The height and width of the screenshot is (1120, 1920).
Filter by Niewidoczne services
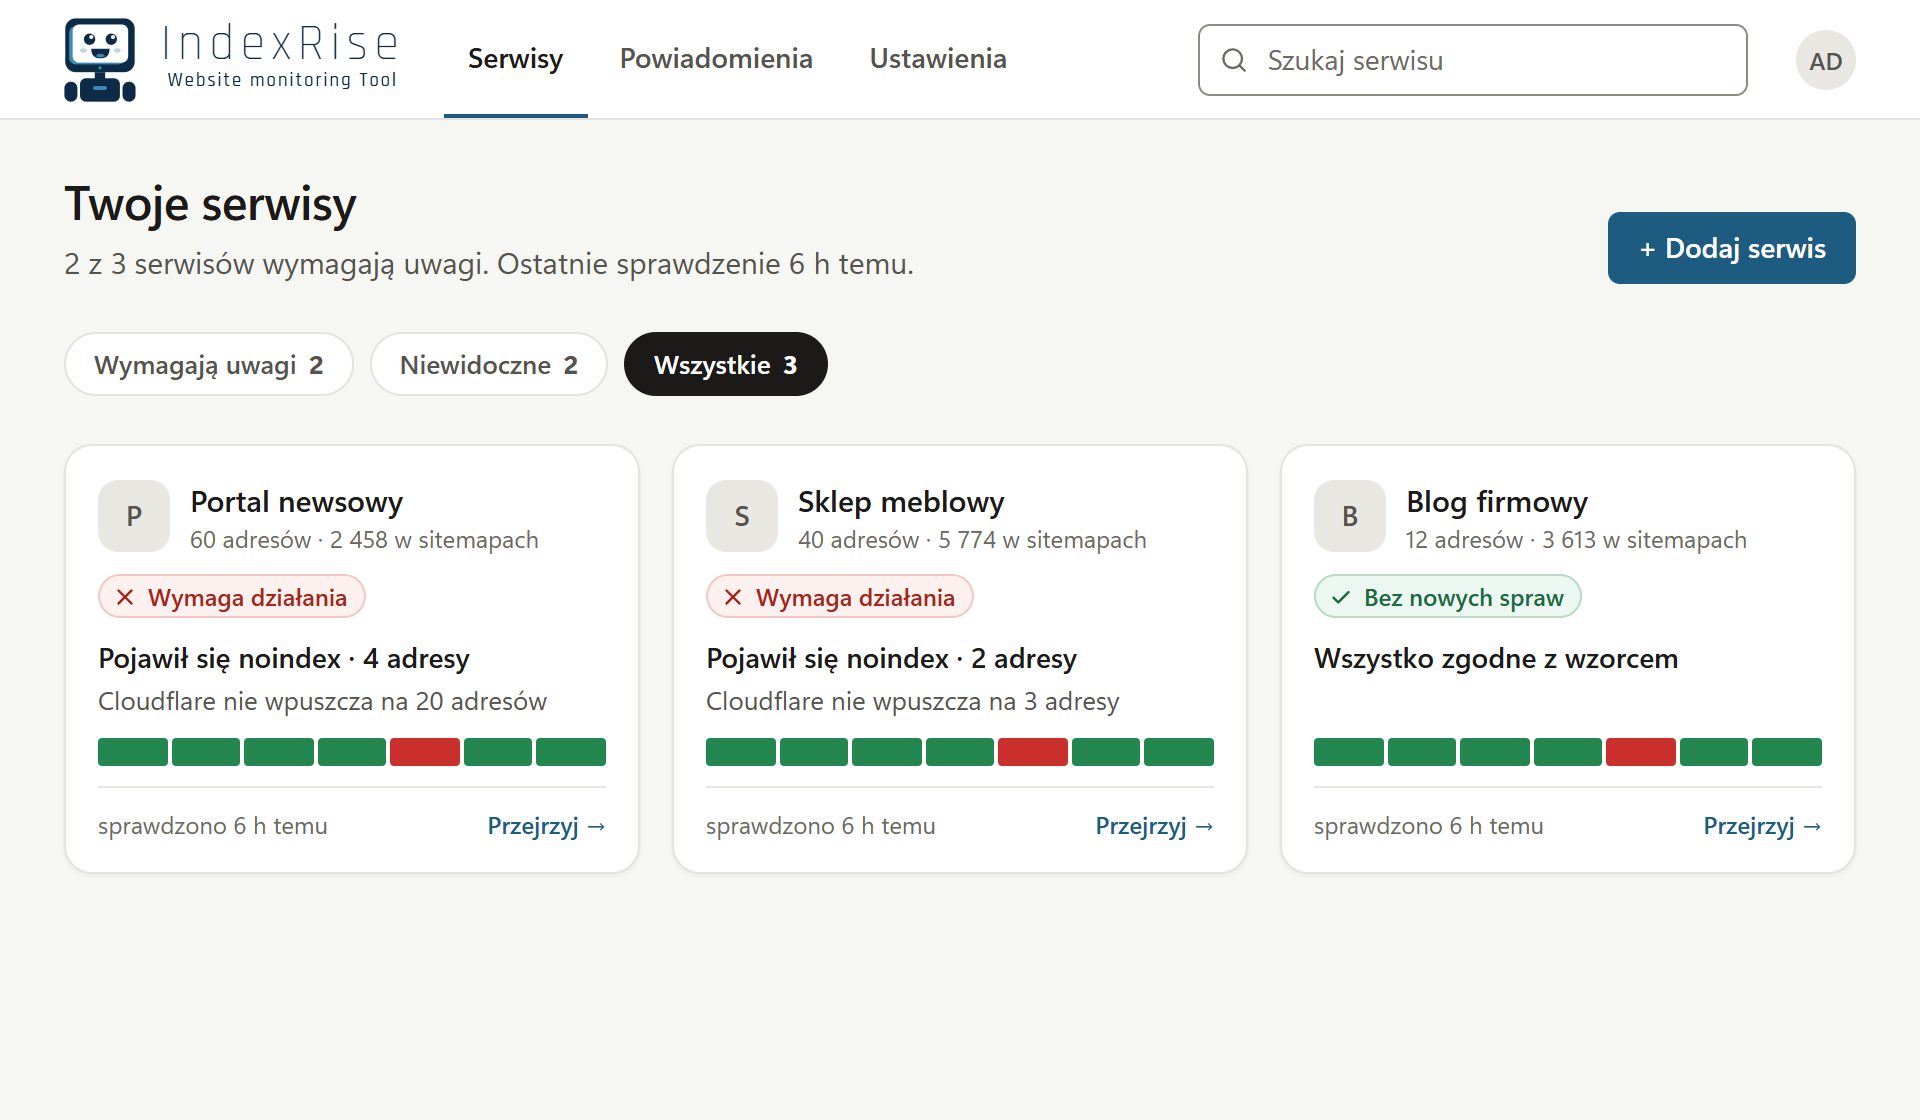point(488,364)
